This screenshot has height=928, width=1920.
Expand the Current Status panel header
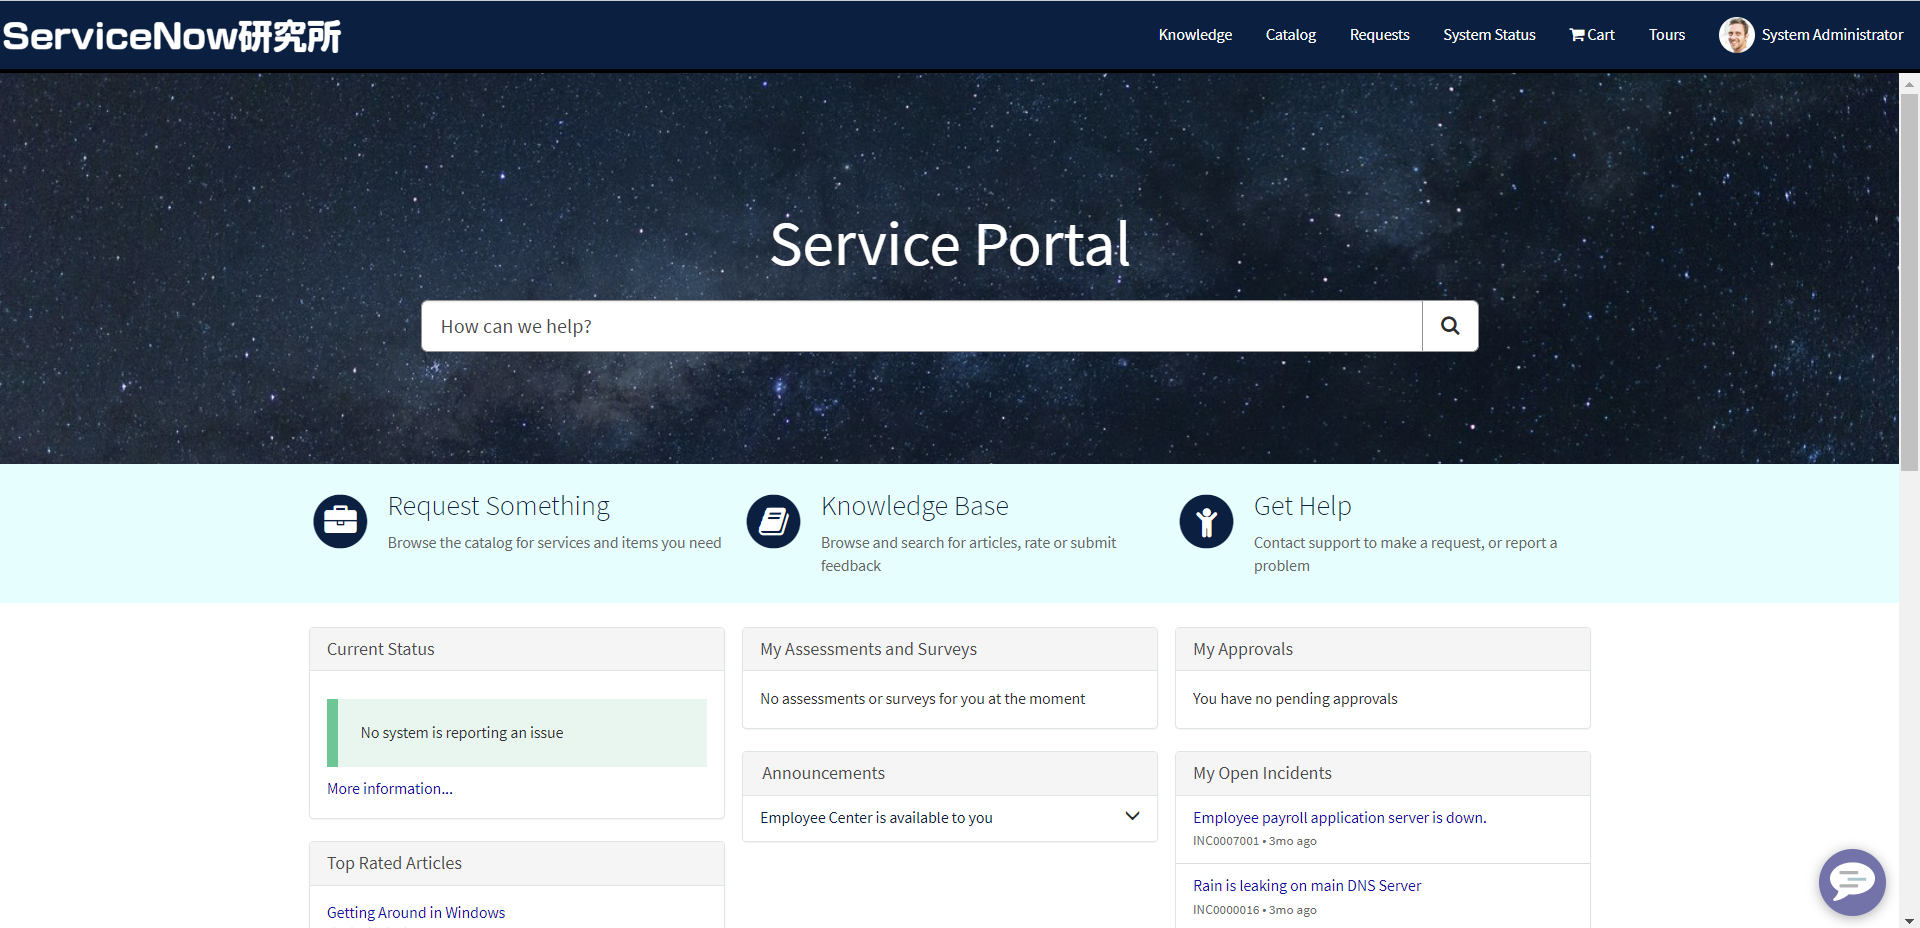[x=380, y=648]
